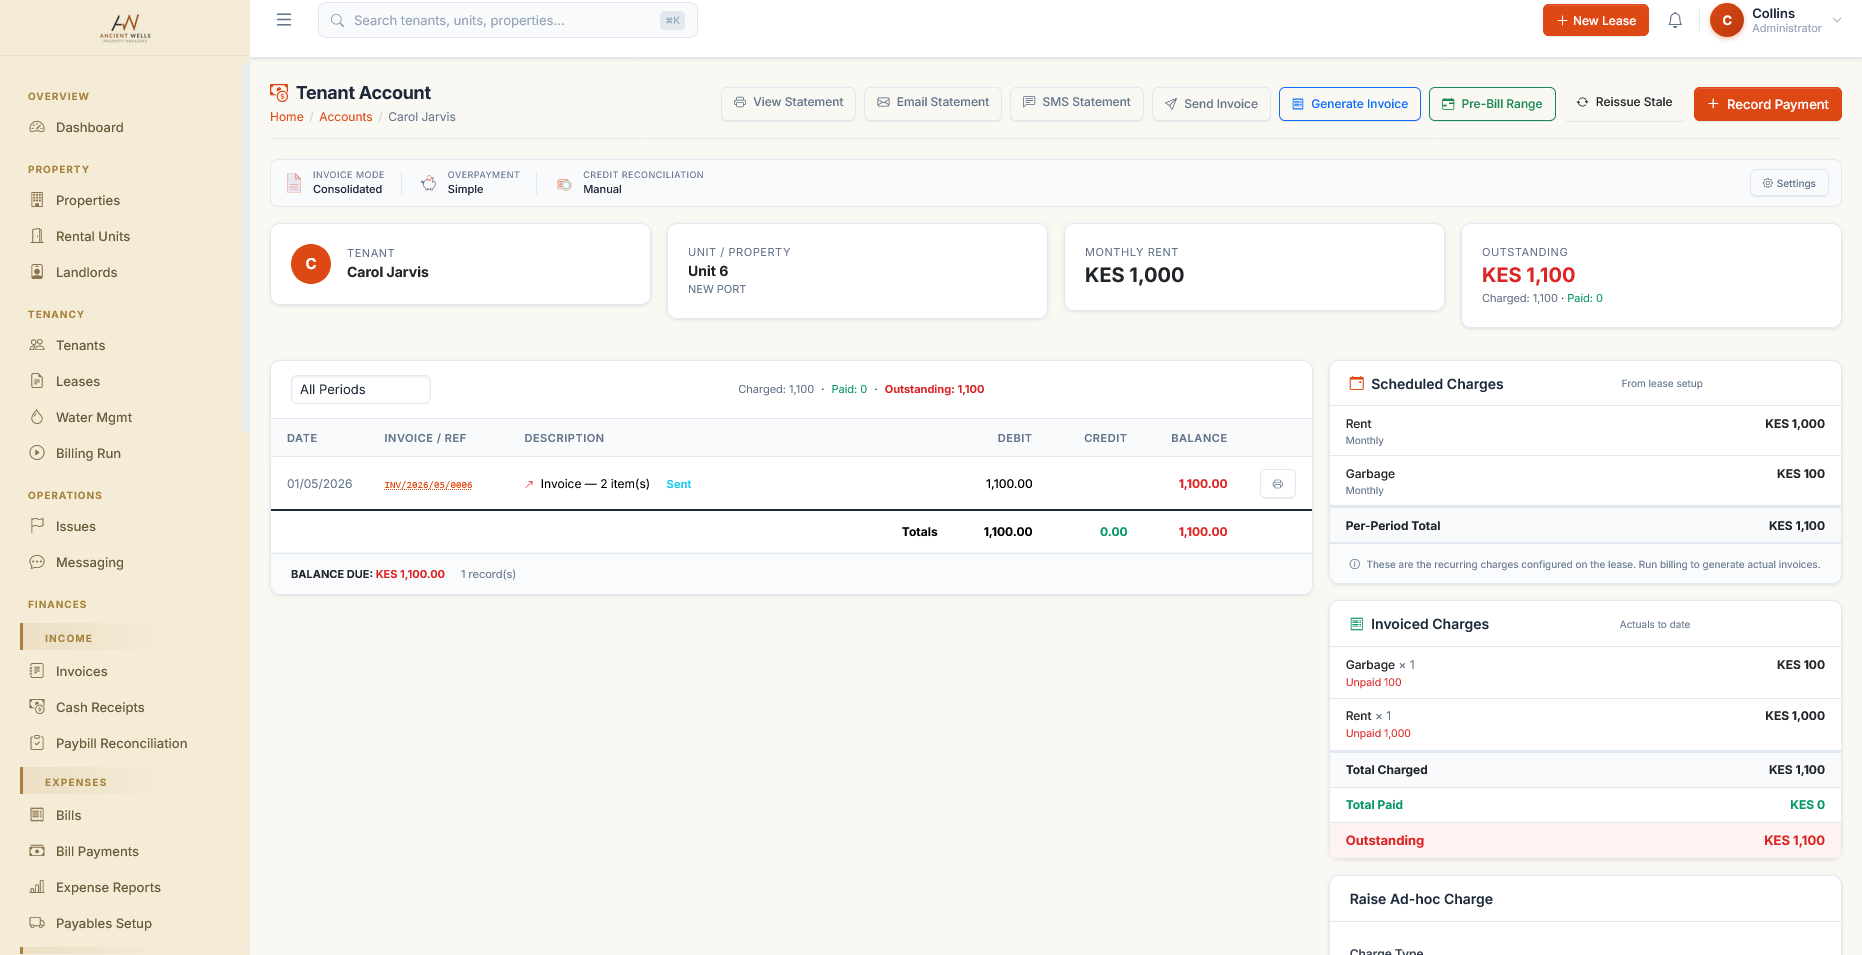Click the Billing Run play icon
1862x955 pixels.
pyautogui.click(x=37, y=453)
